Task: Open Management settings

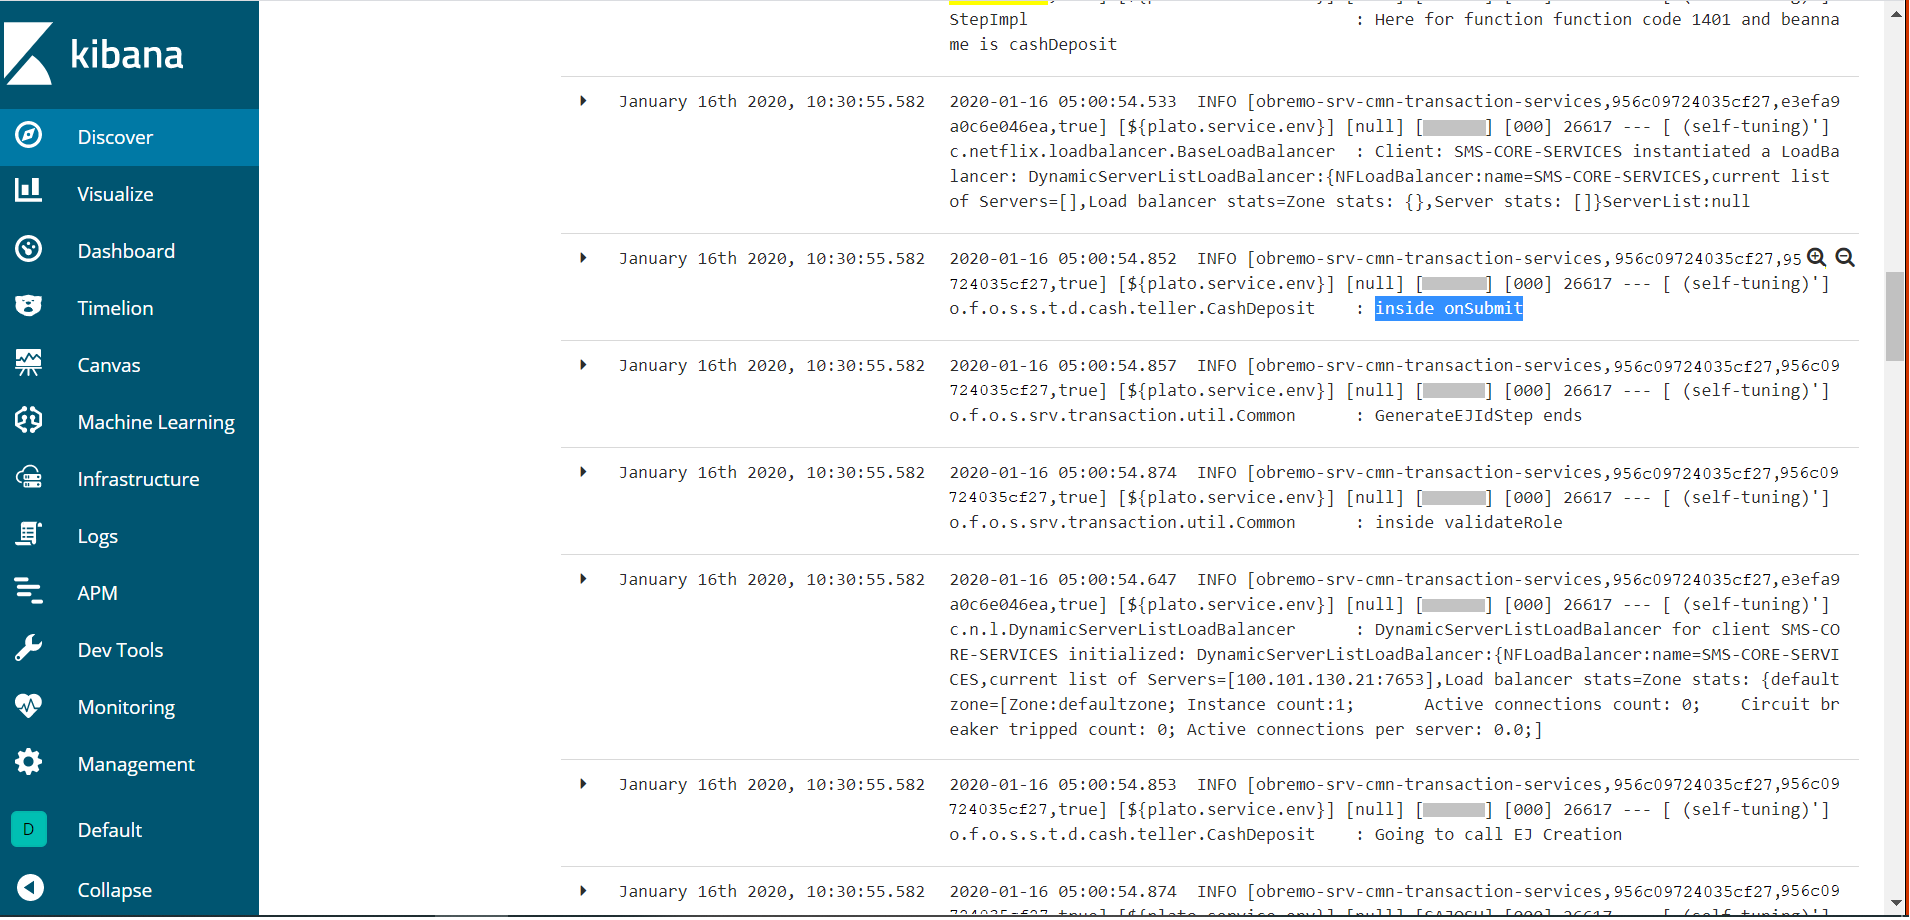Action: click(129, 764)
